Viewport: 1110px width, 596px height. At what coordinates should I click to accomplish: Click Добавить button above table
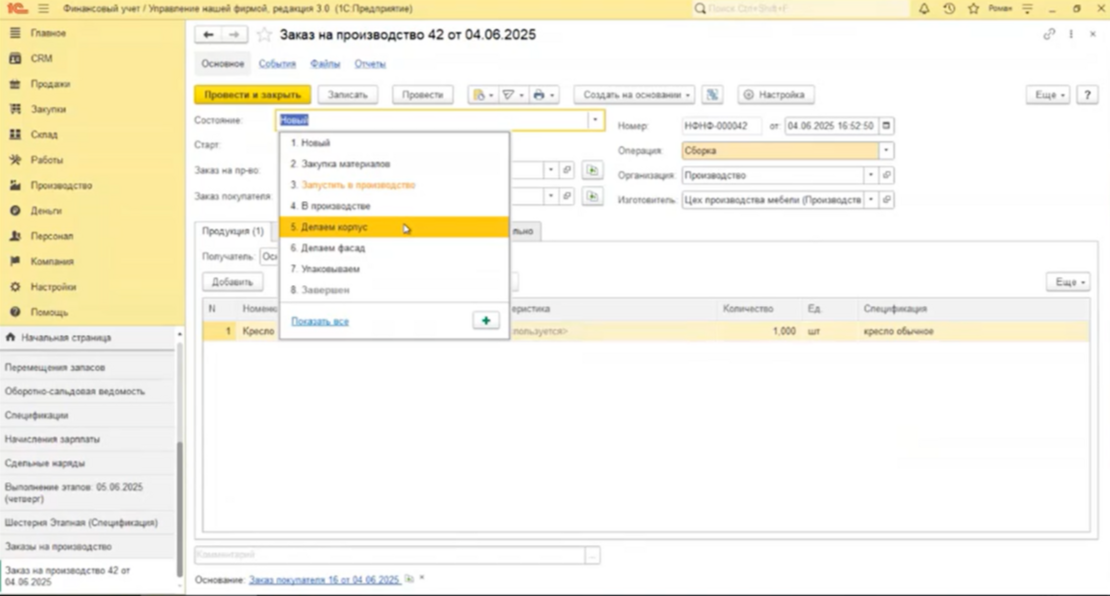232,282
